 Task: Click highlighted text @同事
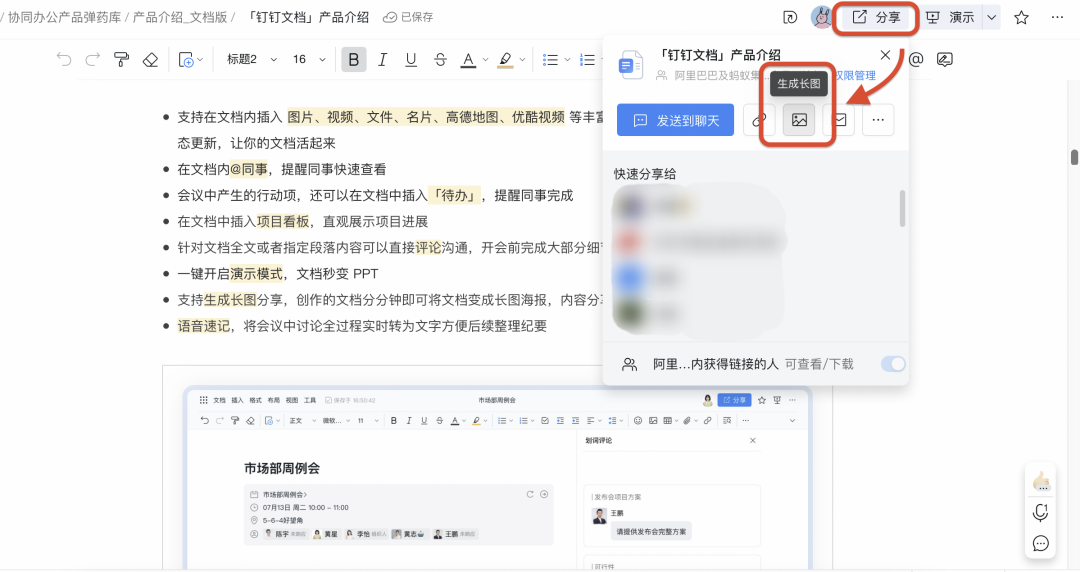tap(249, 169)
